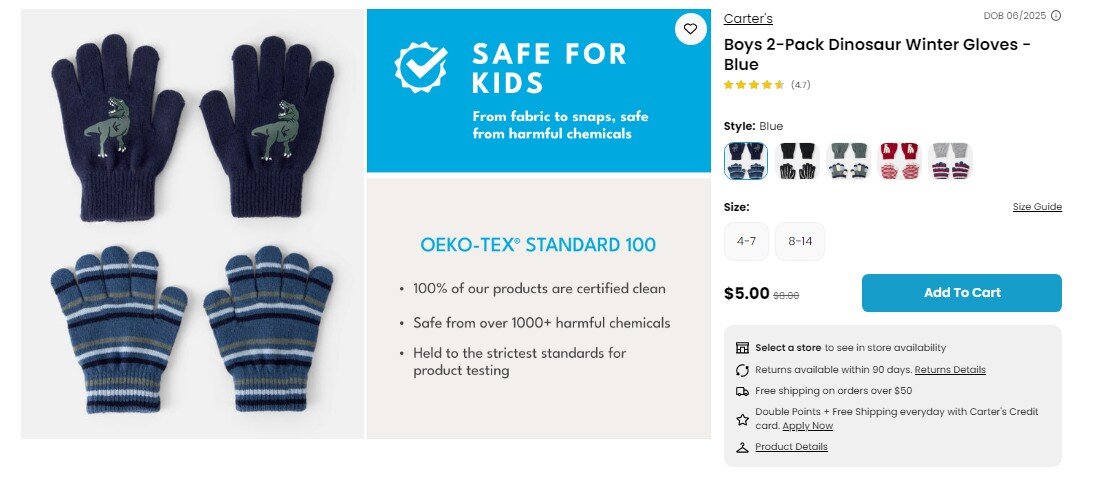Expand Product Details link
This screenshot has height=484, width=1093.
pos(791,447)
